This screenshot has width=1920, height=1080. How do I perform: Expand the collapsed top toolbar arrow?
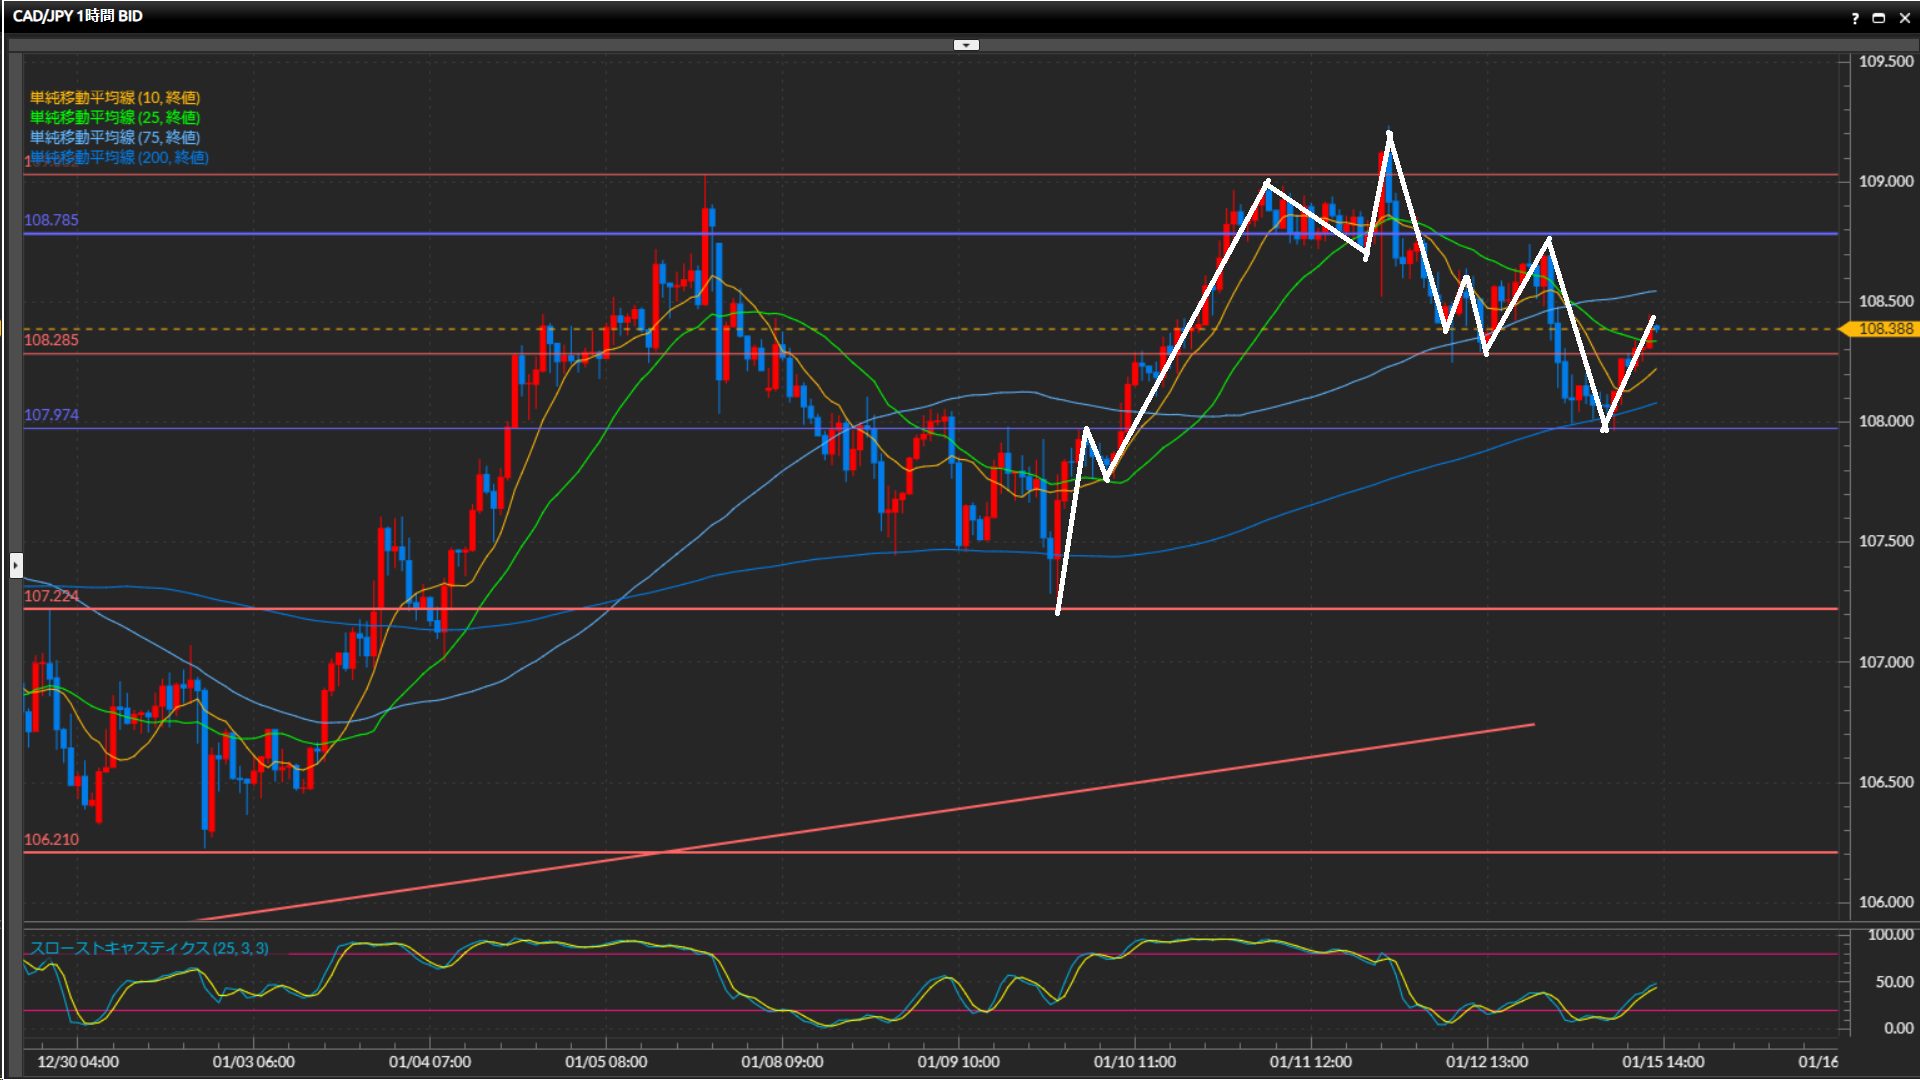[x=966, y=45]
